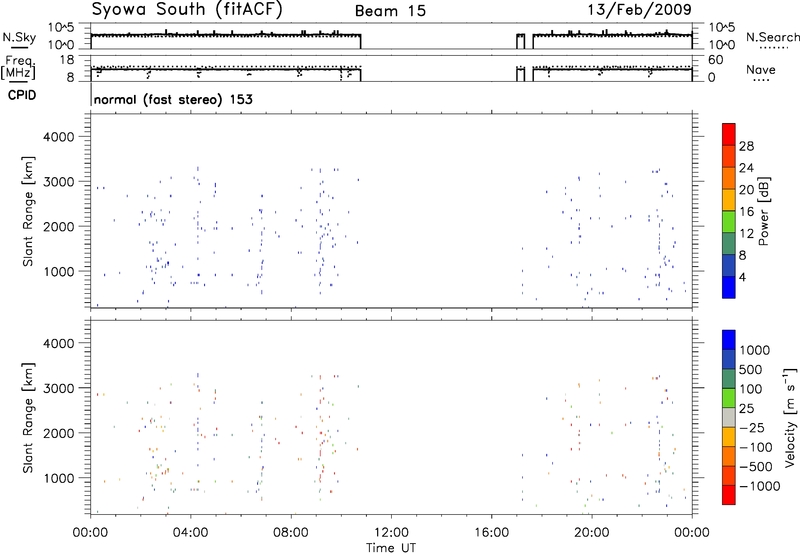Click '1000' tick on the velocity panel

[x=58, y=478]
